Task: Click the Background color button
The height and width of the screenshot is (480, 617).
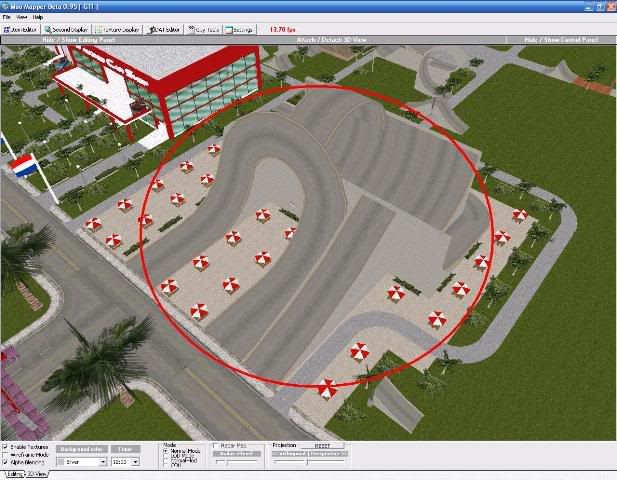Action: [x=81, y=449]
